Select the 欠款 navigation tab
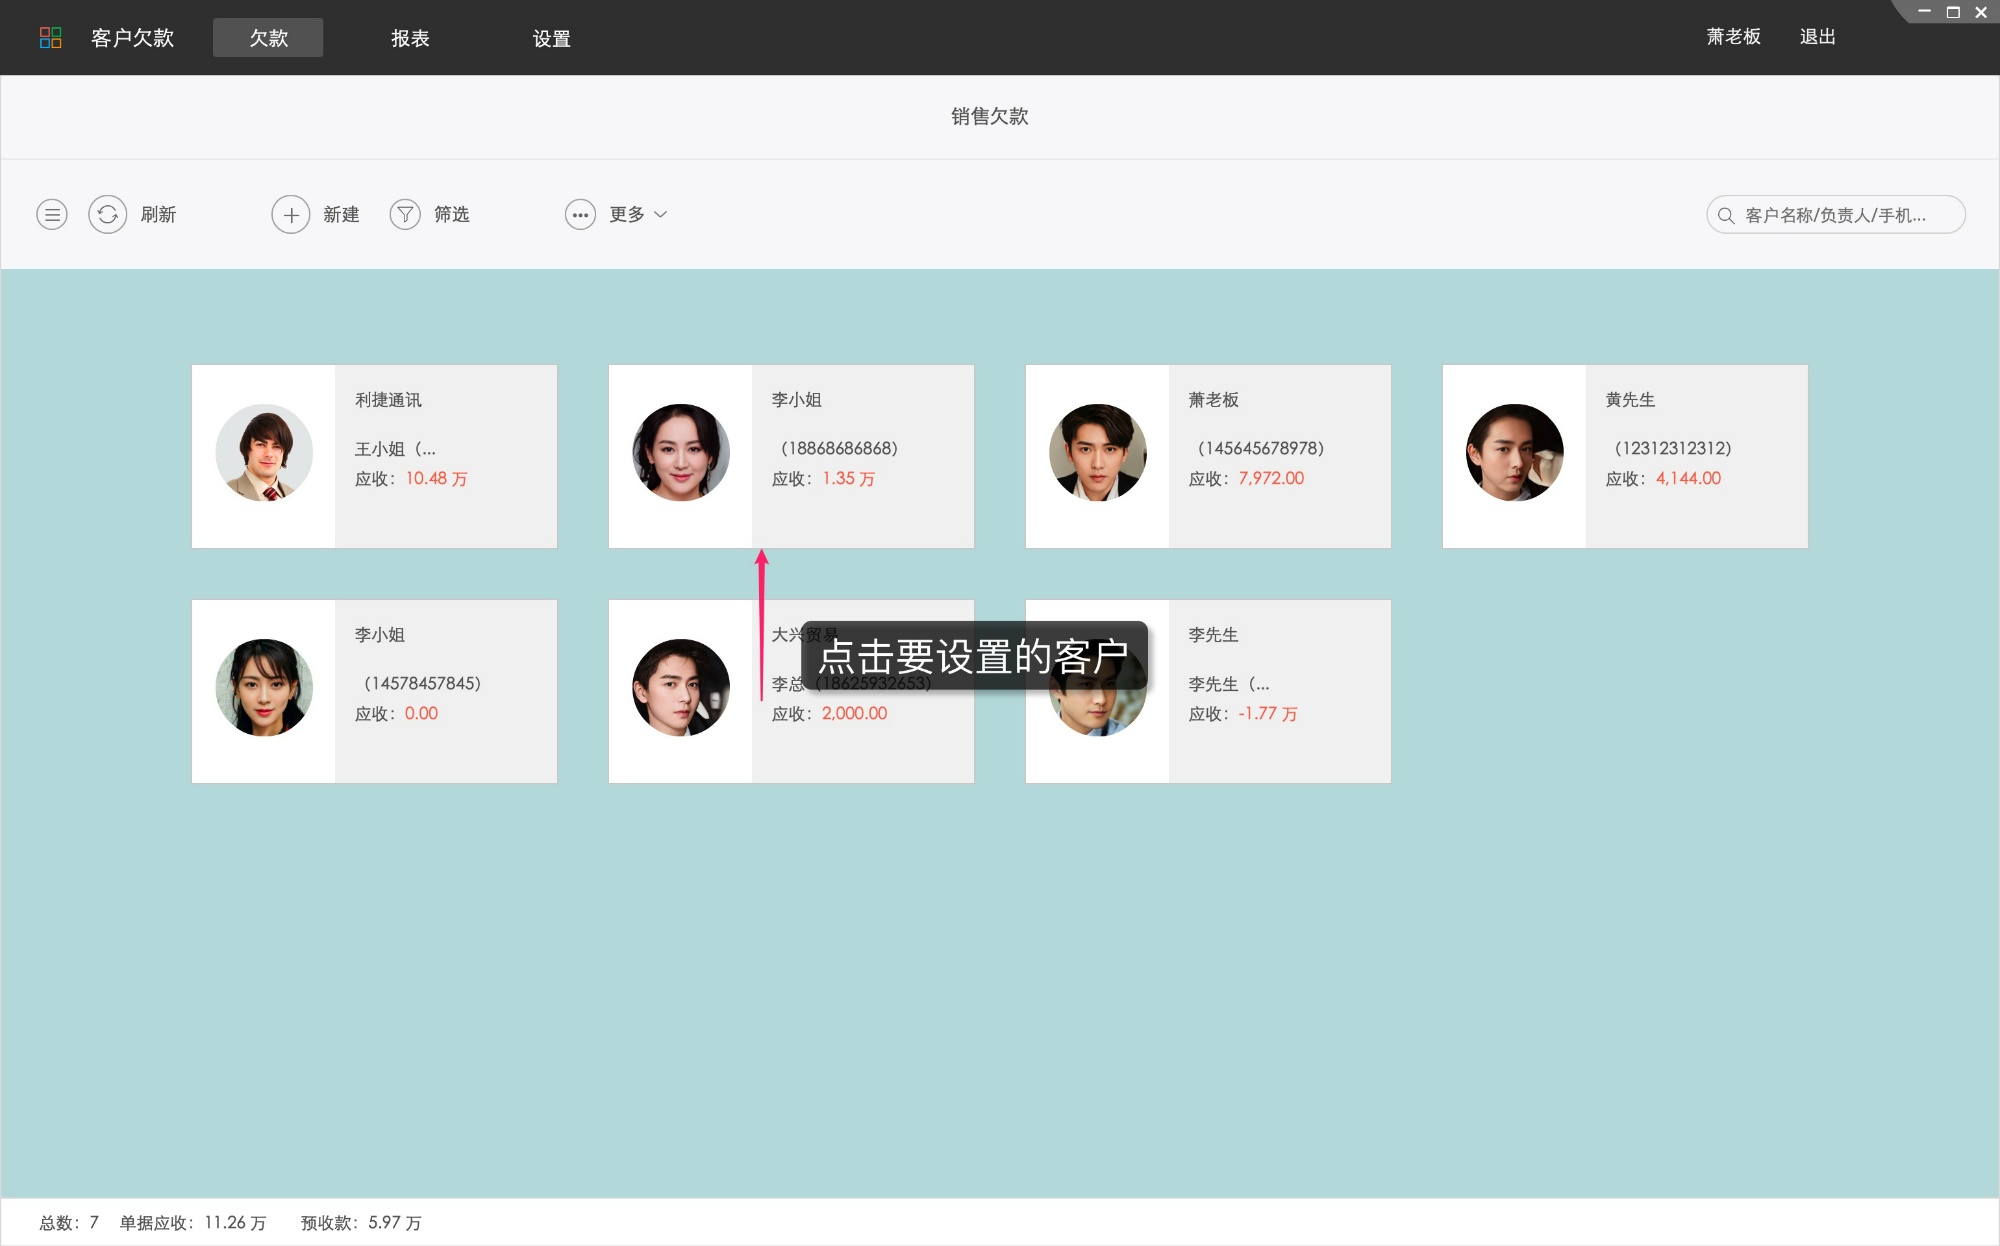Viewport: 2000px width, 1246px height. 267,37
